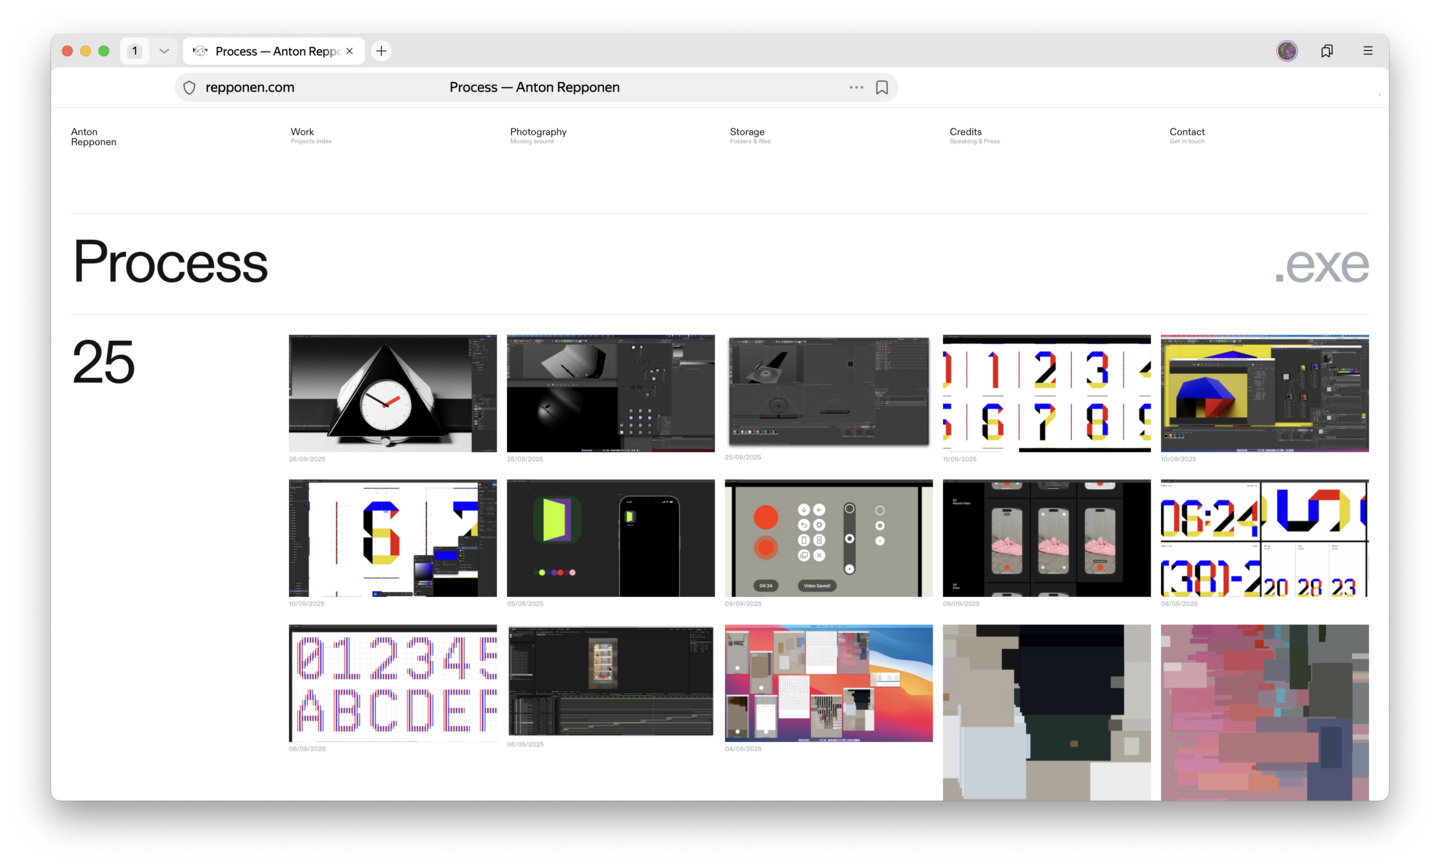Close the Process — Anton Repponen tab

[349, 51]
